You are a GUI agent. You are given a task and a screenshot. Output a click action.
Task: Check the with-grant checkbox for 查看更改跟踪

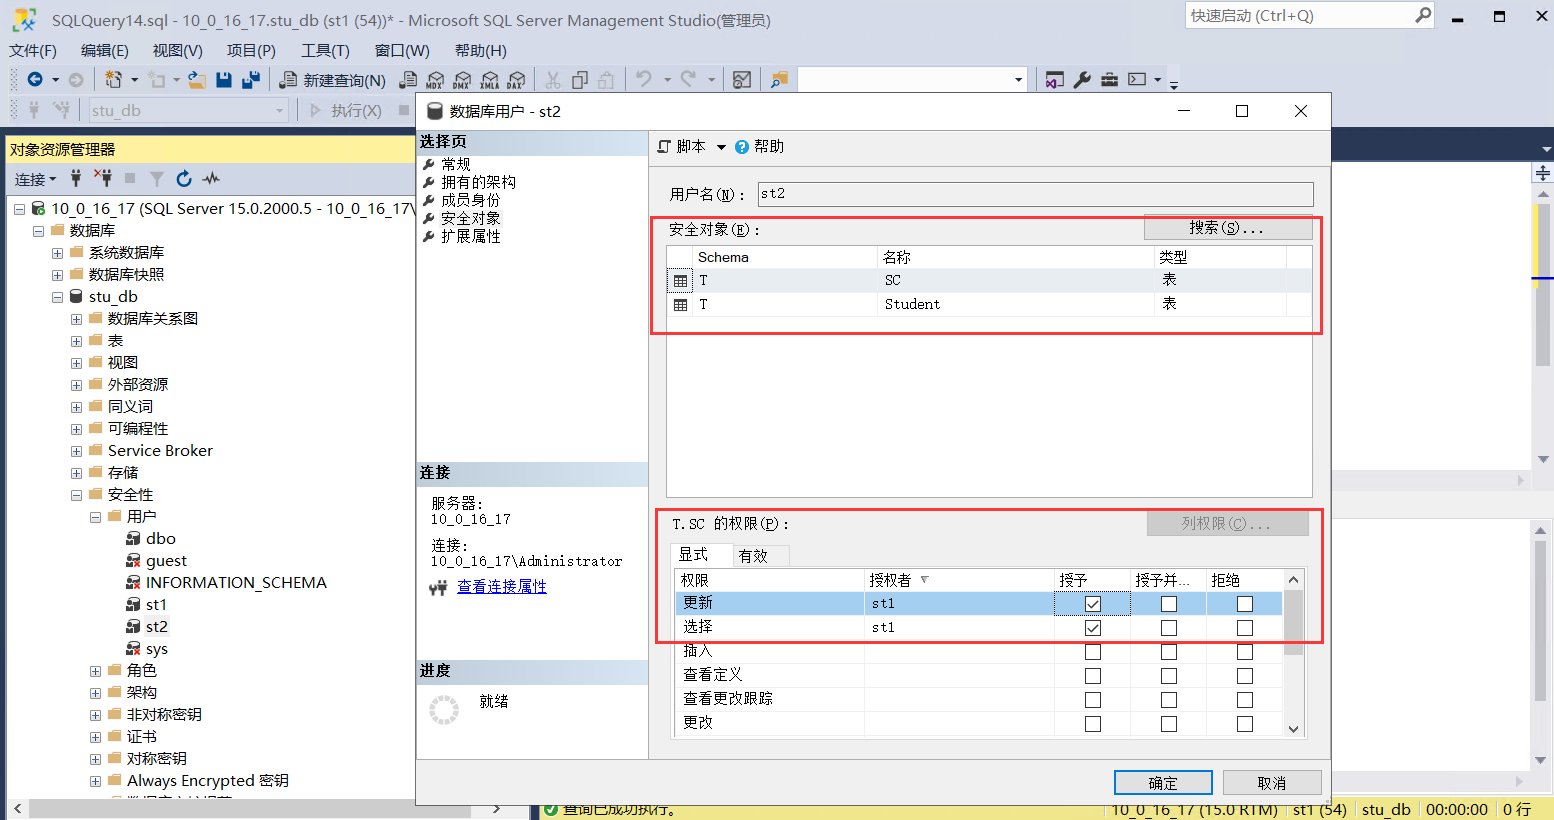click(1169, 700)
